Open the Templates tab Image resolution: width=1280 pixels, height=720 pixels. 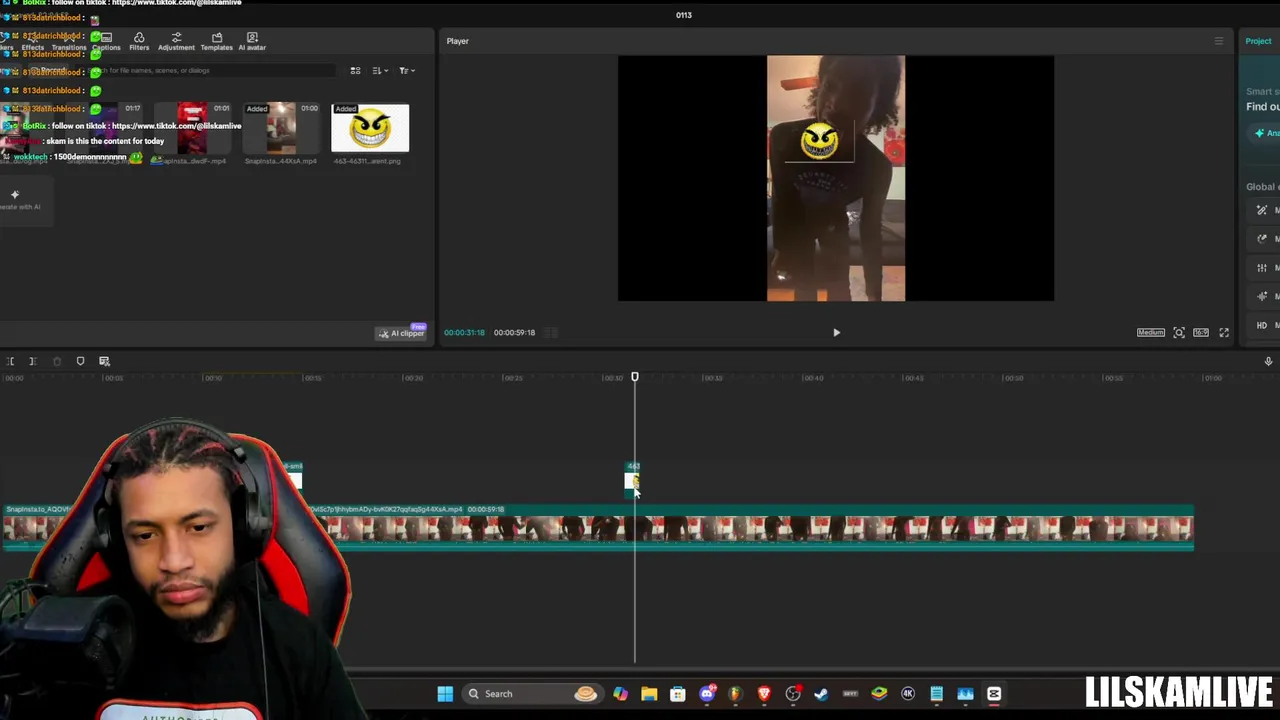click(216, 41)
